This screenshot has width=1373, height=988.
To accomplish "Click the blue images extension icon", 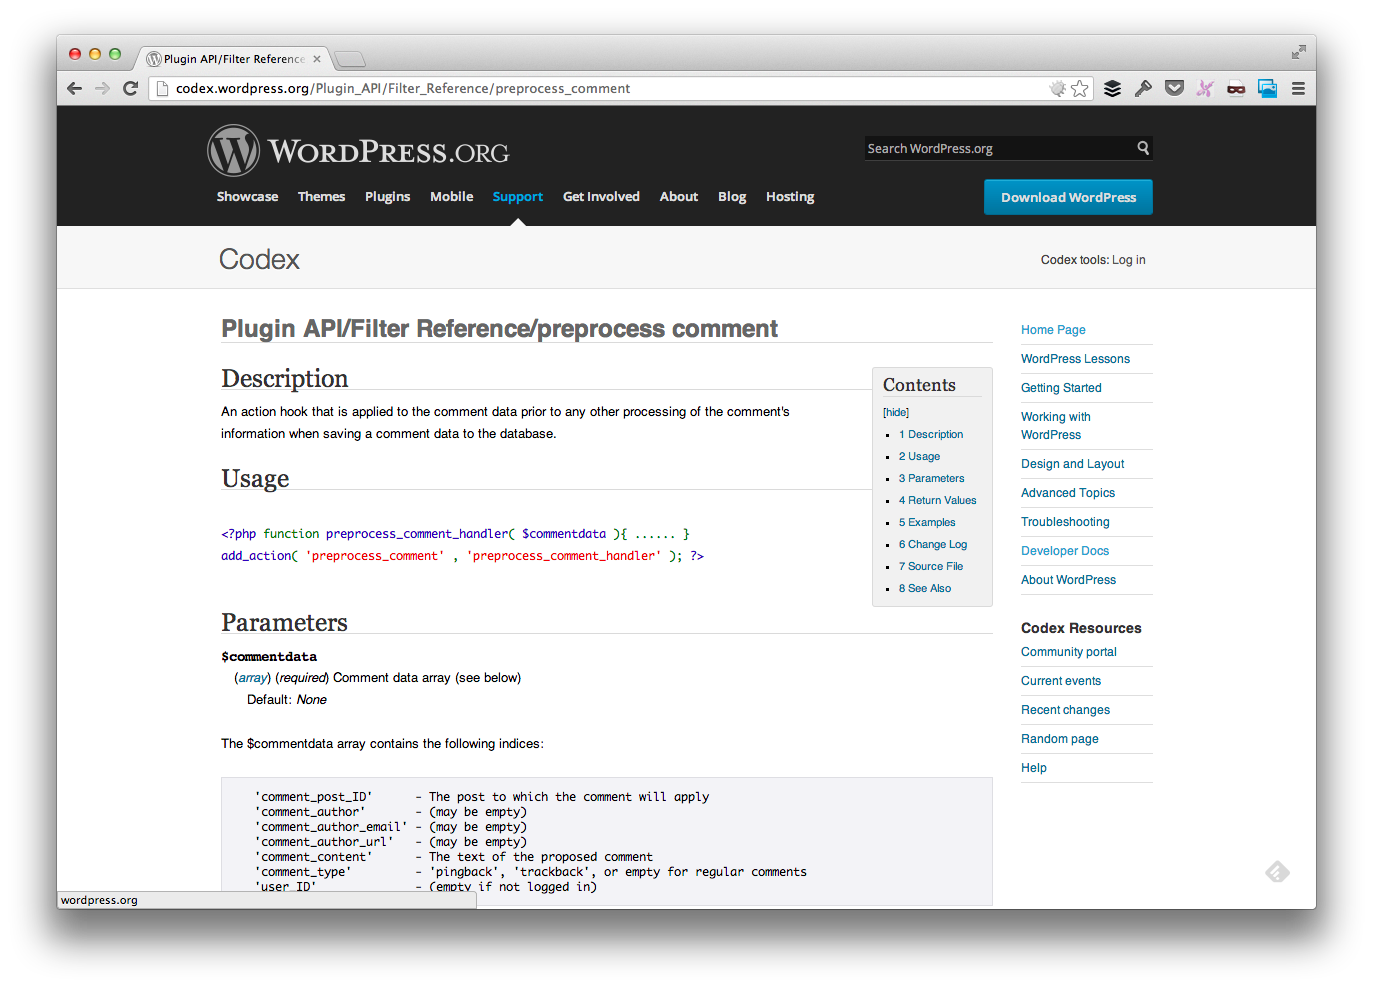I will (x=1267, y=89).
